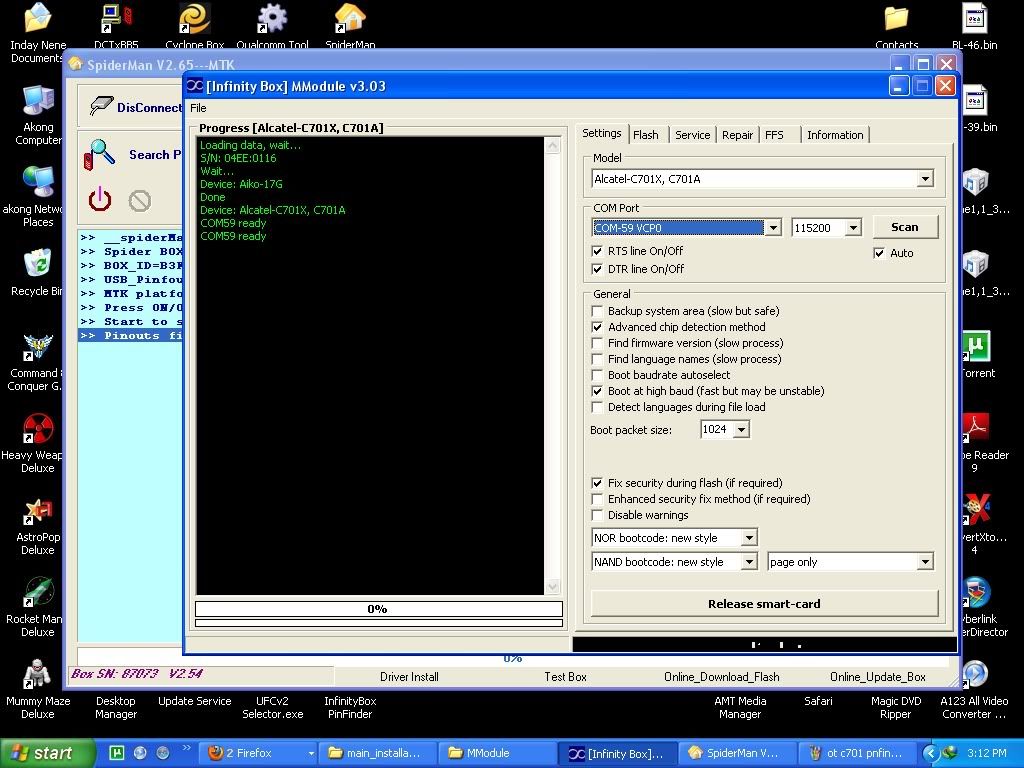Open SpiderMan desktop shortcut

pyautogui.click(x=350, y=18)
